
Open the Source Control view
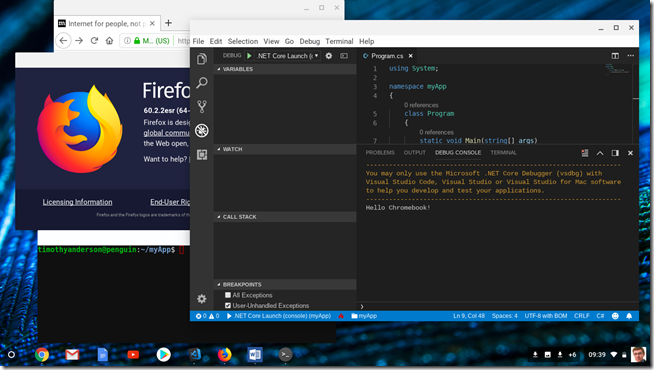[202, 107]
